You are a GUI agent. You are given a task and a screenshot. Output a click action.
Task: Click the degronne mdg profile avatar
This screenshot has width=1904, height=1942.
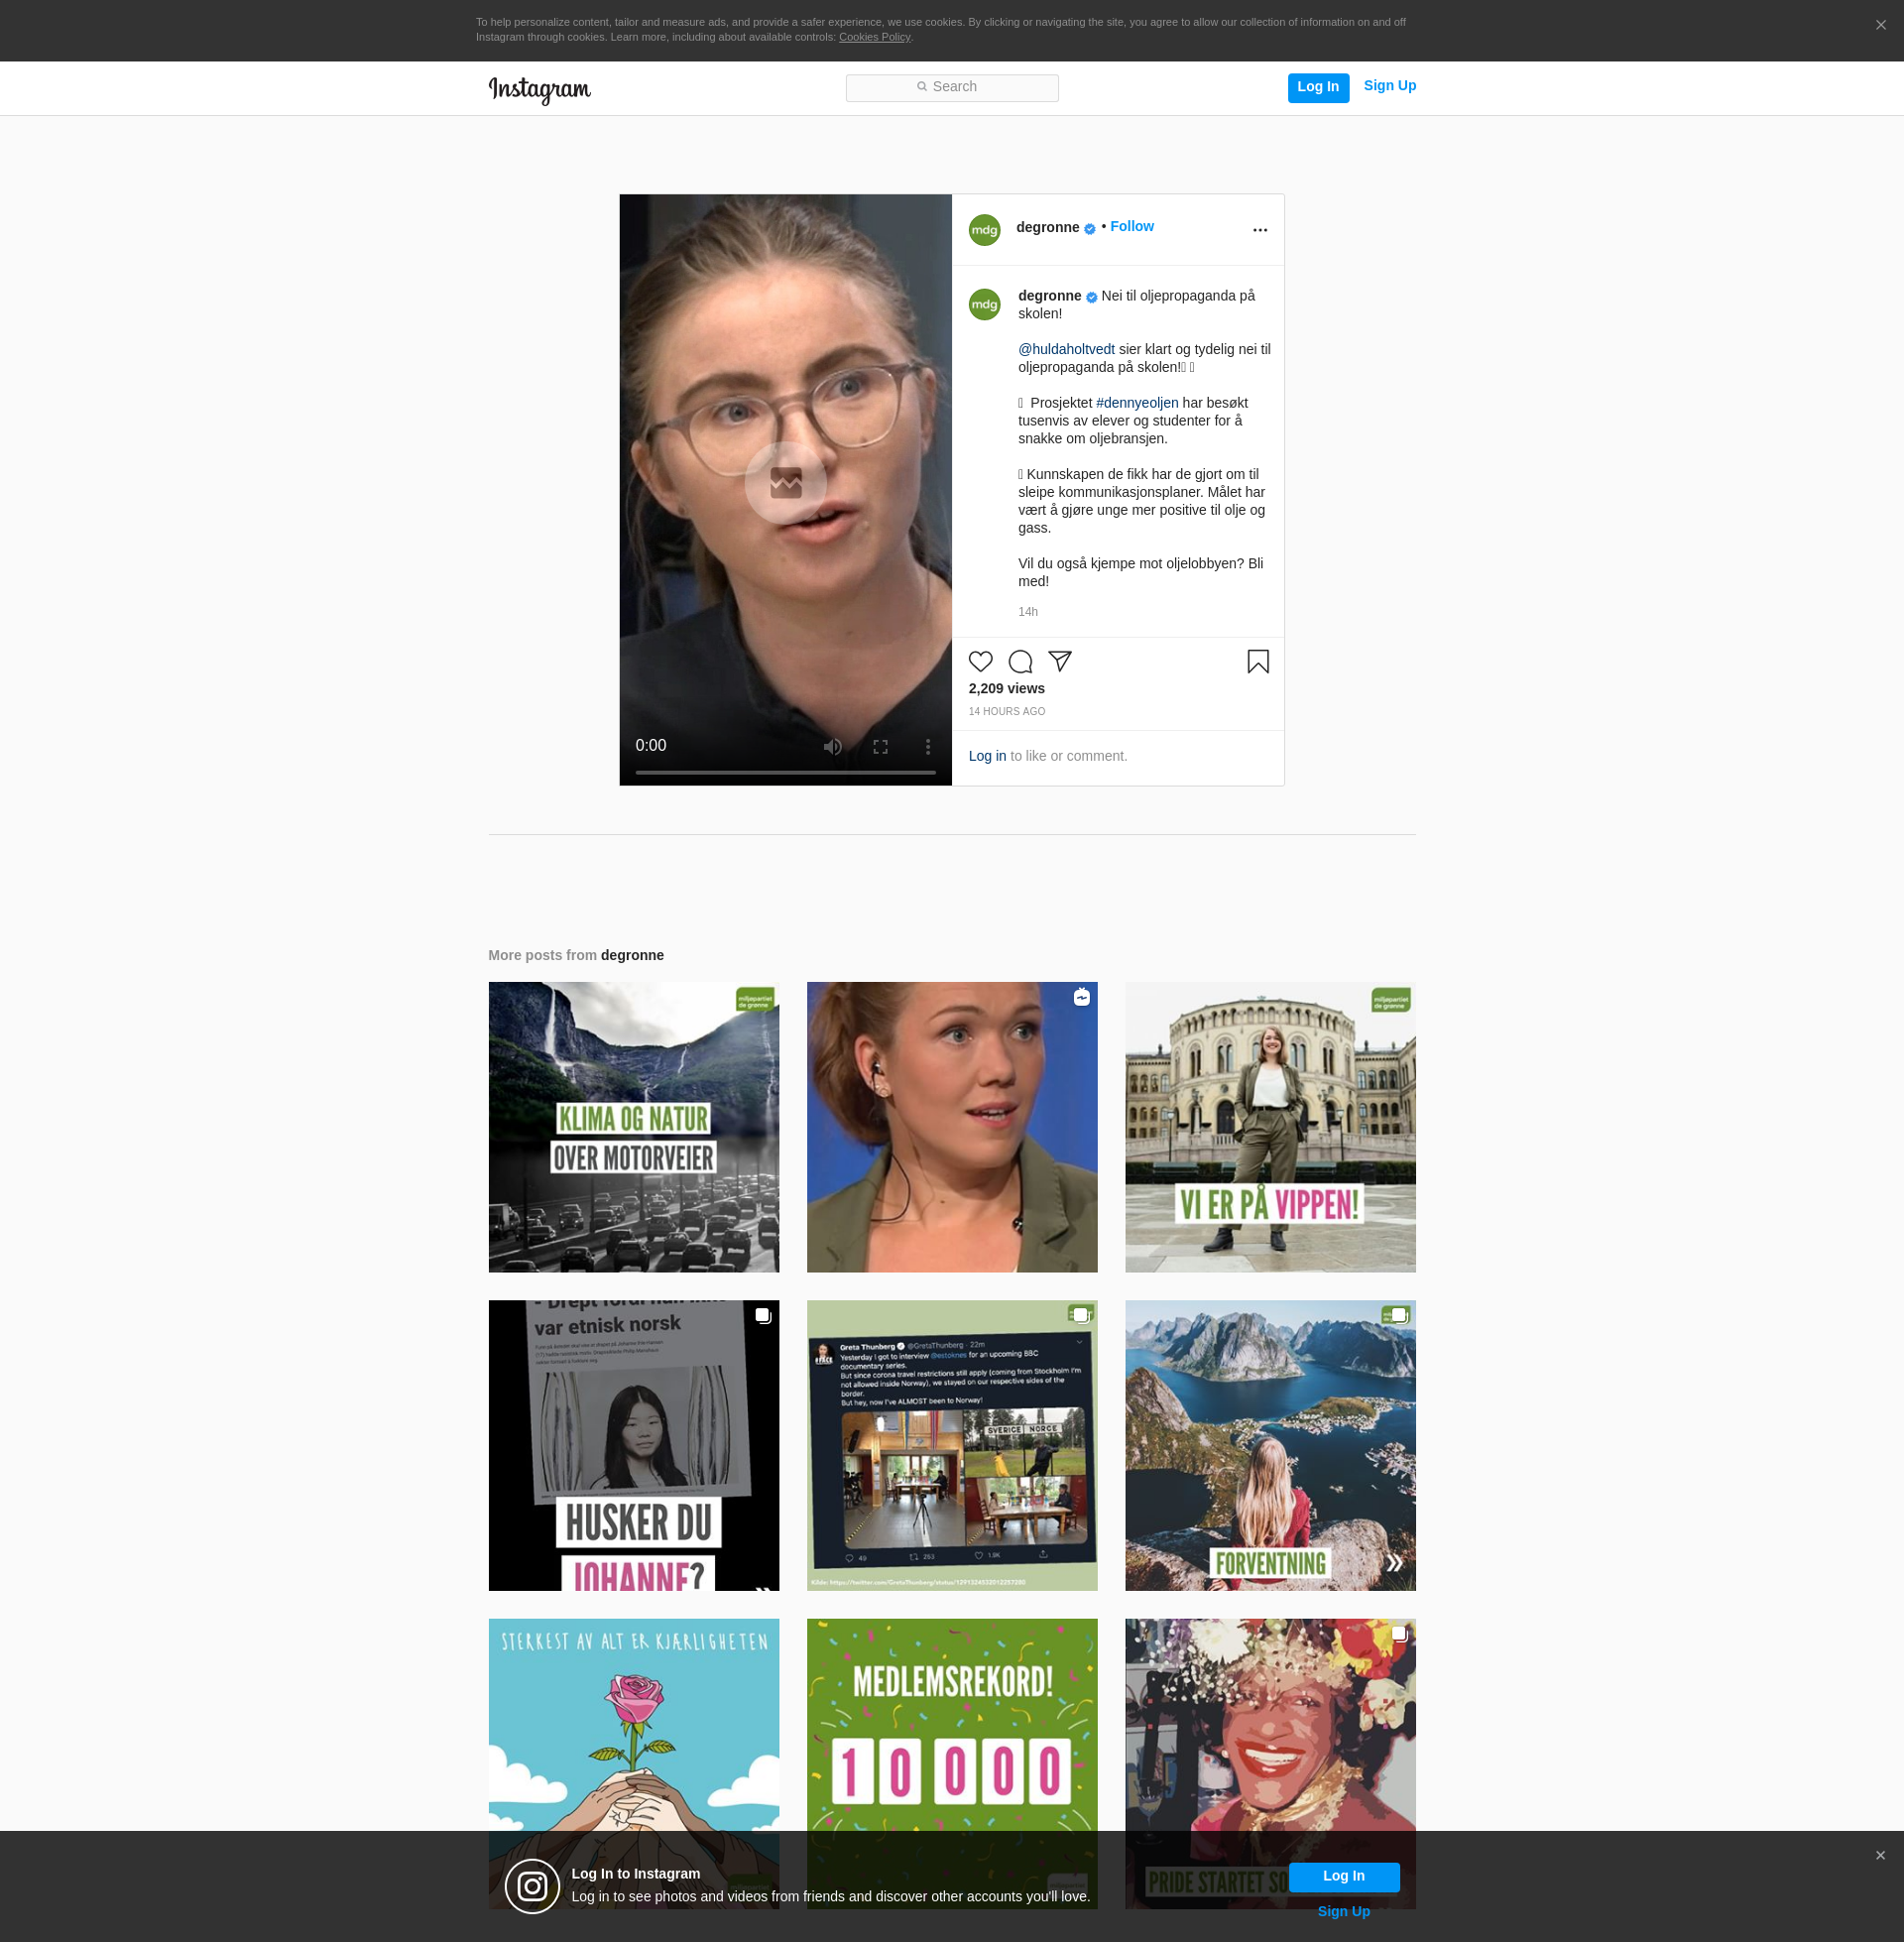coord(984,230)
